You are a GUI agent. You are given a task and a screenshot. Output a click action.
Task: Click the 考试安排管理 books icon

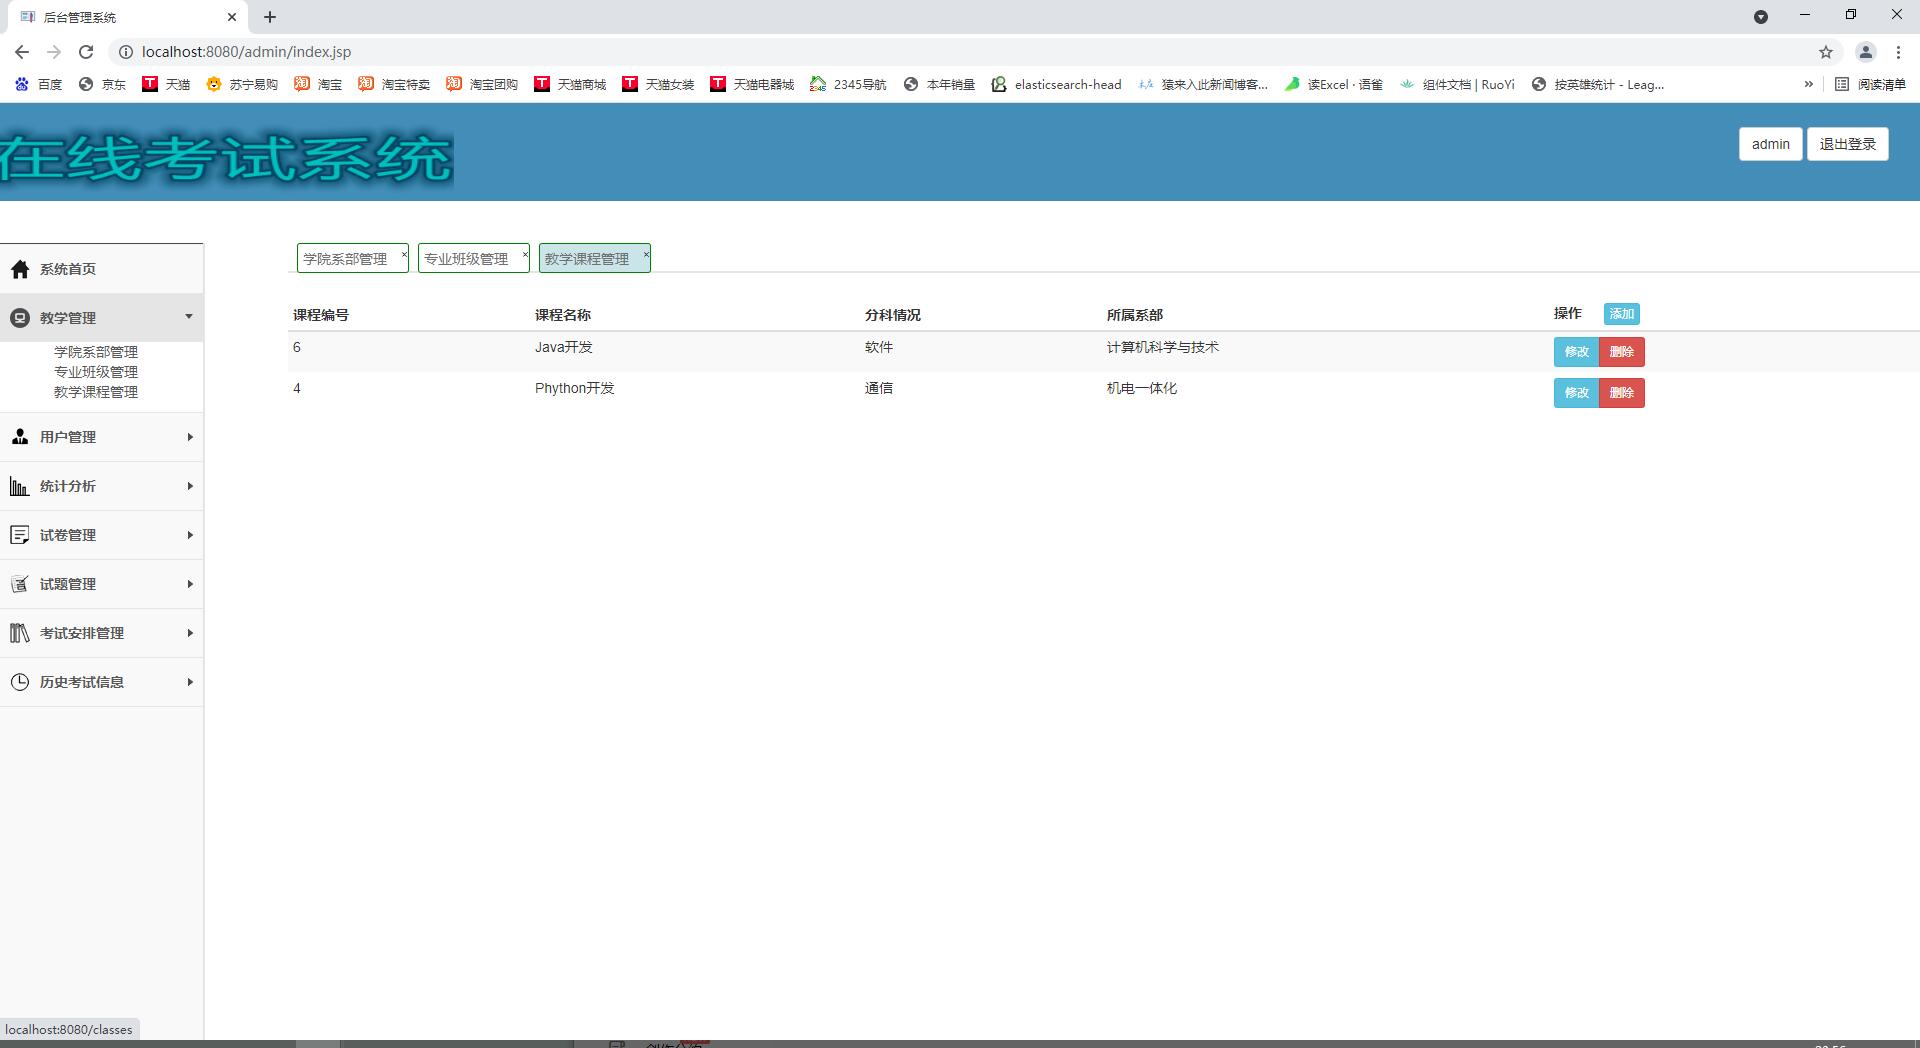[x=20, y=633]
